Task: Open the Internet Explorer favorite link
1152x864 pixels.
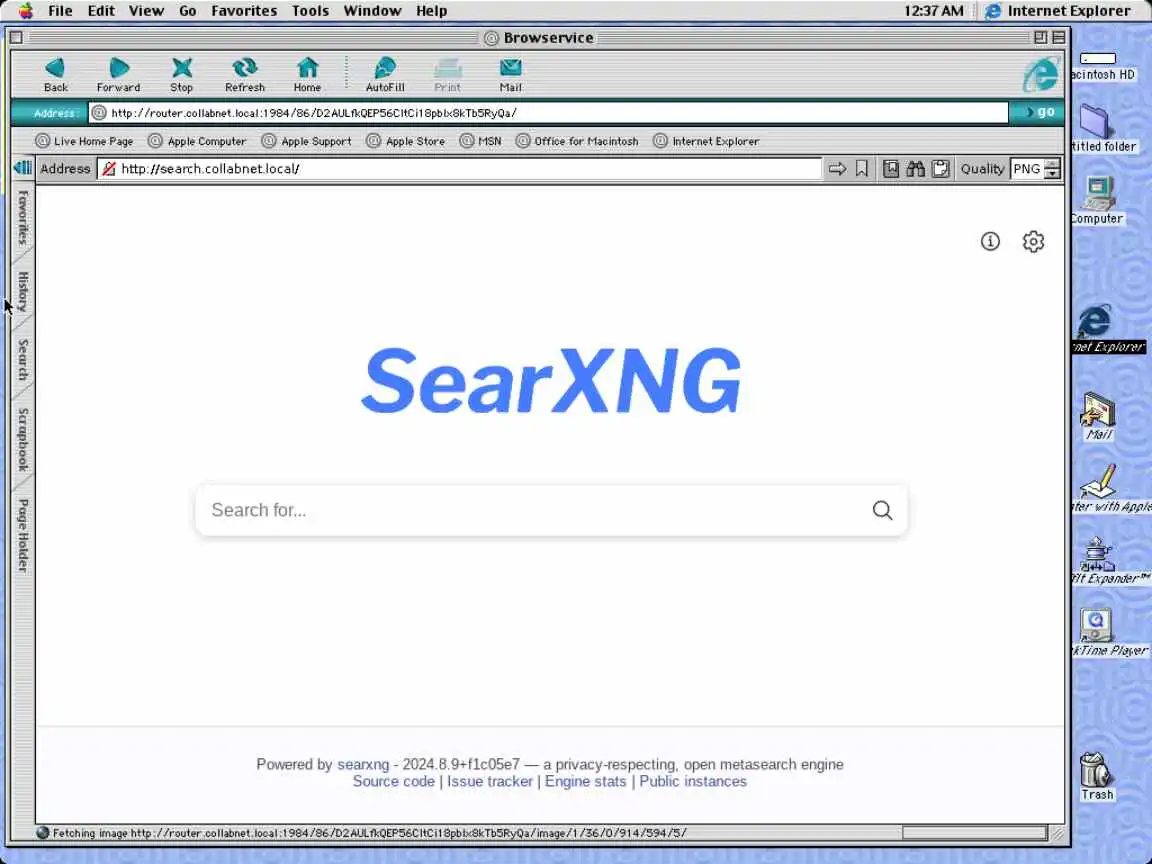Action: click(706, 141)
